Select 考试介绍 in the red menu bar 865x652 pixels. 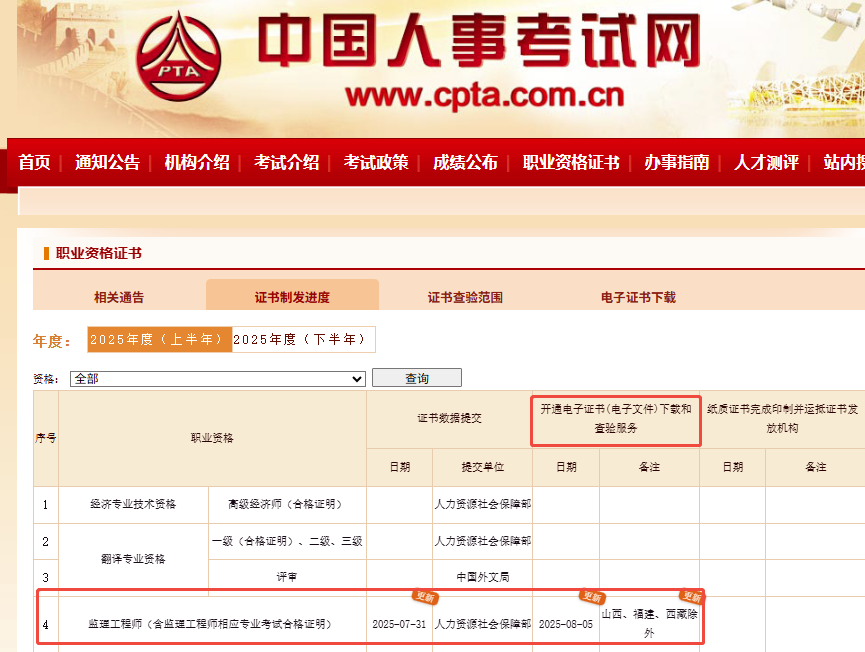(x=286, y=162)
